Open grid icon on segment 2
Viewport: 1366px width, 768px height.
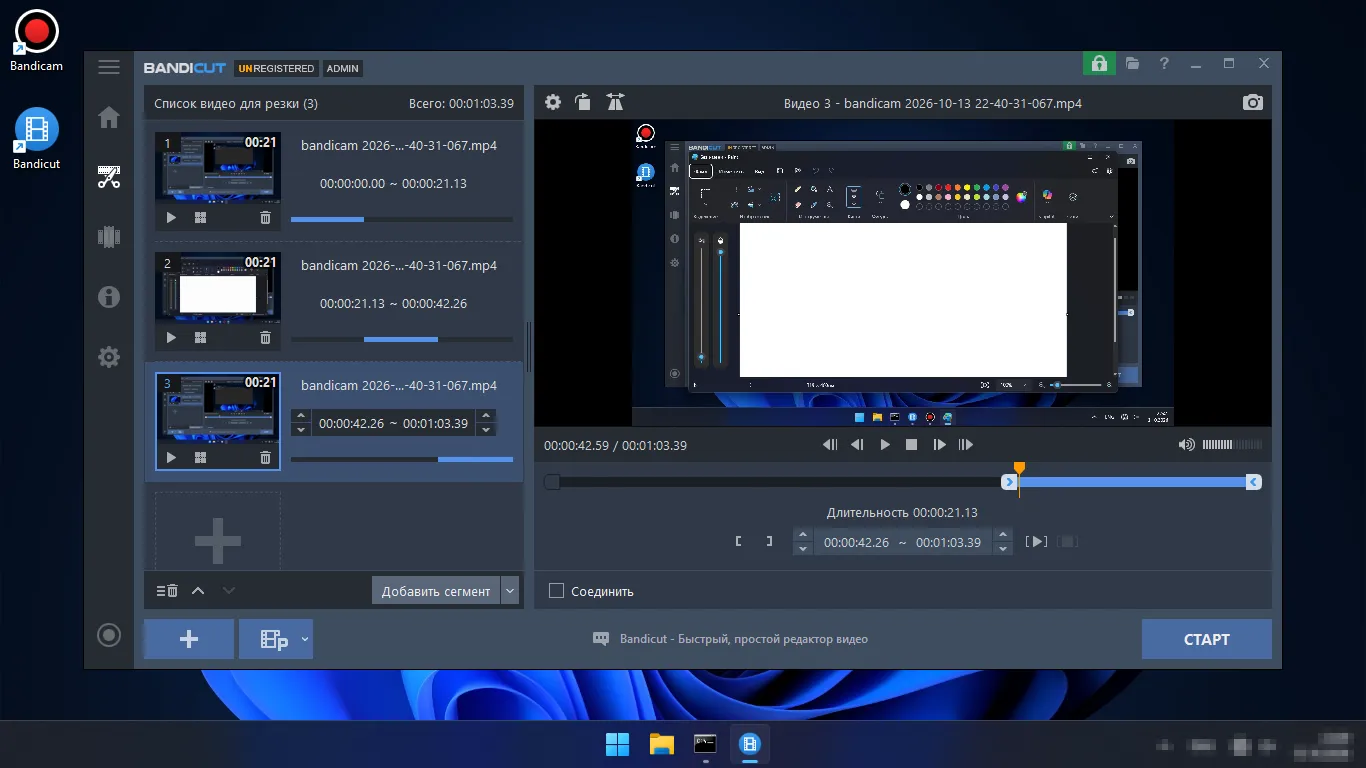(x=200, y=338)
